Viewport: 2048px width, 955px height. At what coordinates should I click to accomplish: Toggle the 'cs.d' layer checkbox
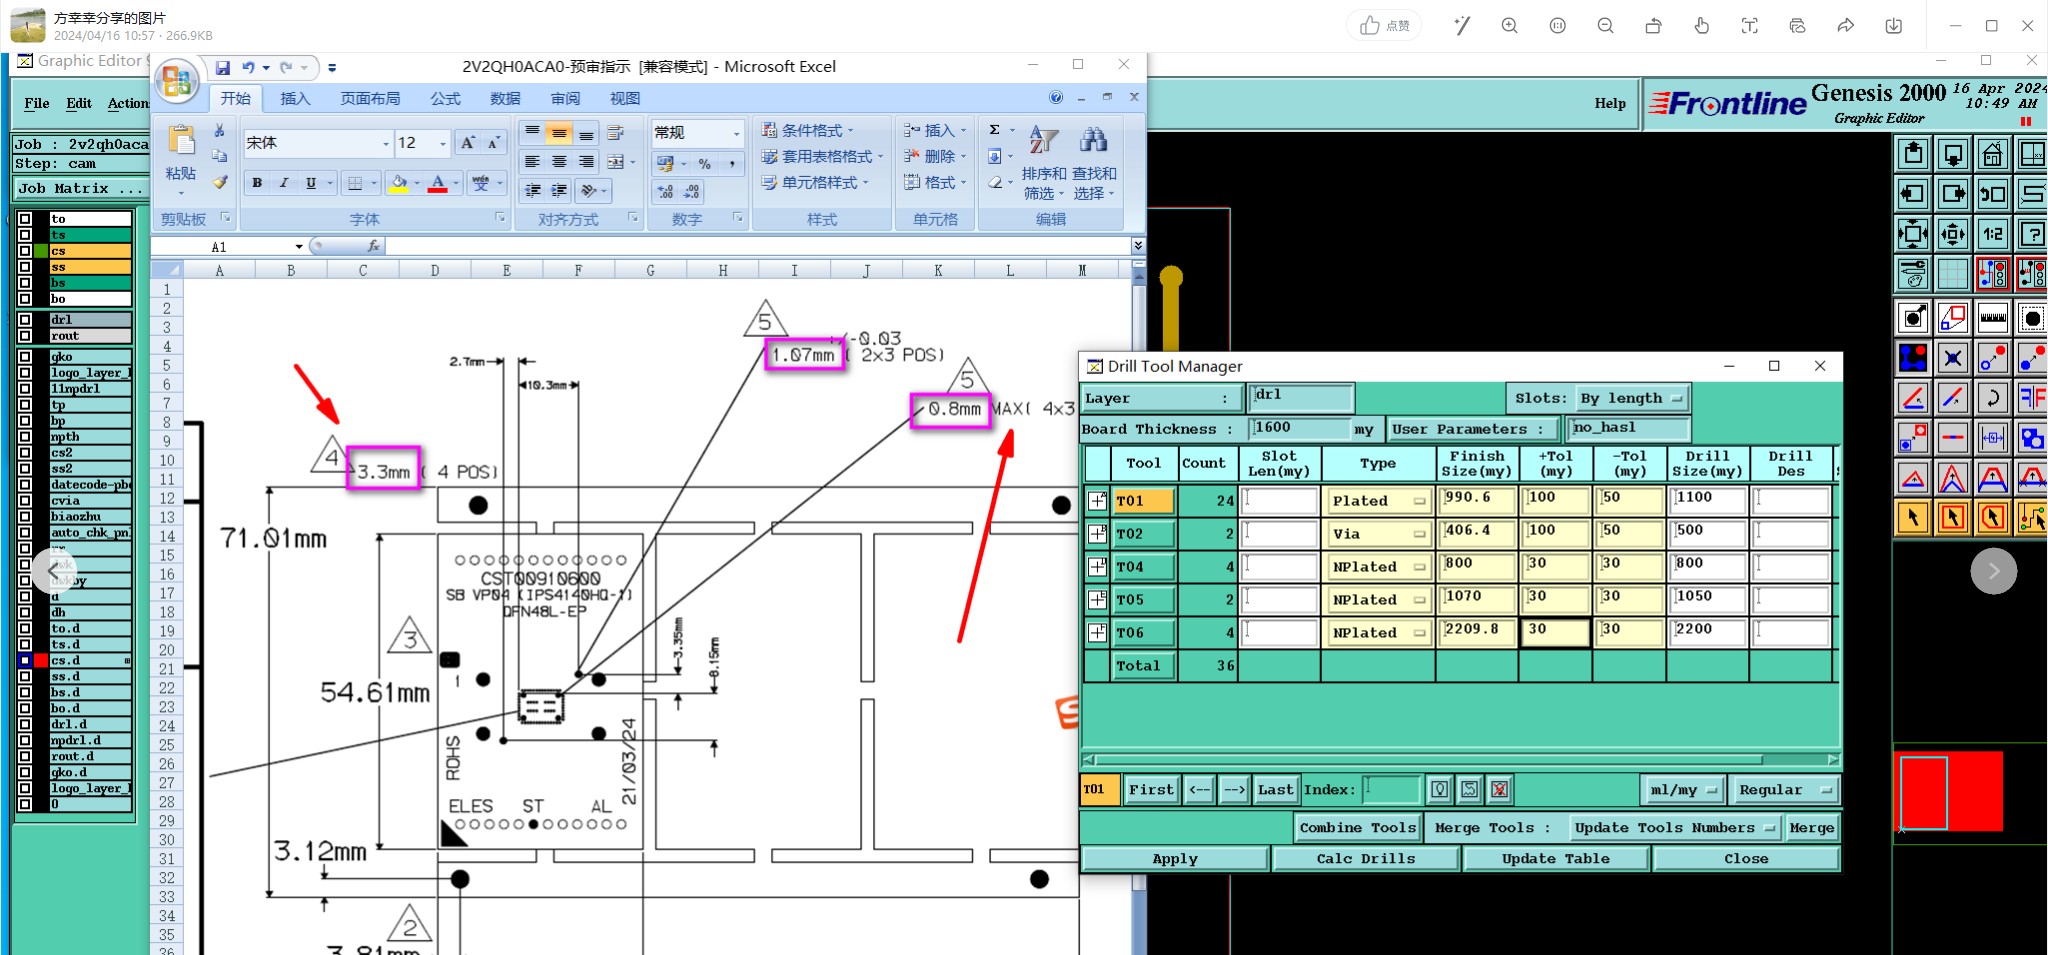click(25, 661)
